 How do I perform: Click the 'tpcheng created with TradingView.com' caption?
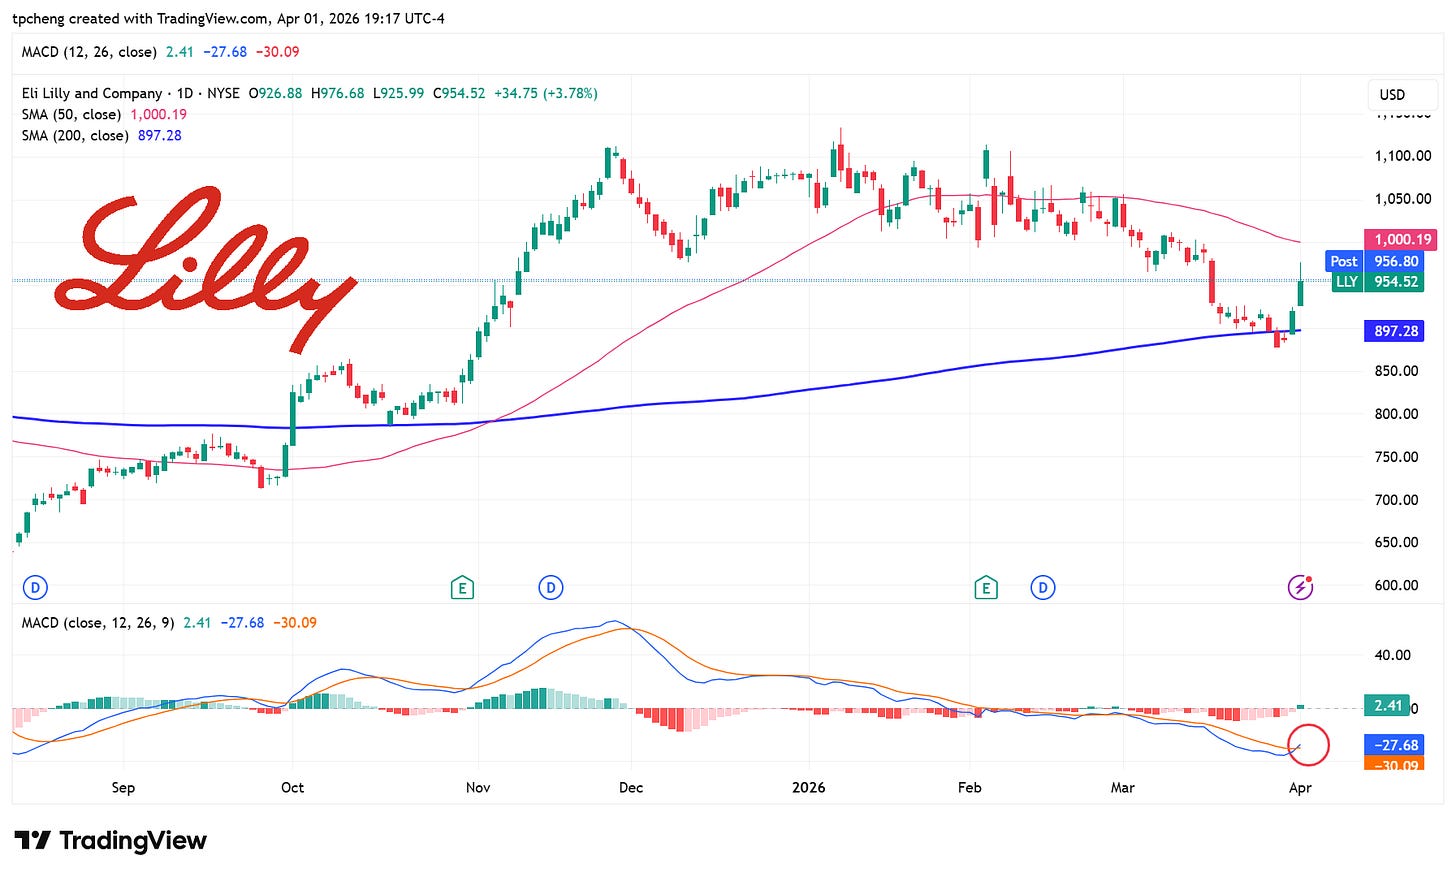click(140, 18)
